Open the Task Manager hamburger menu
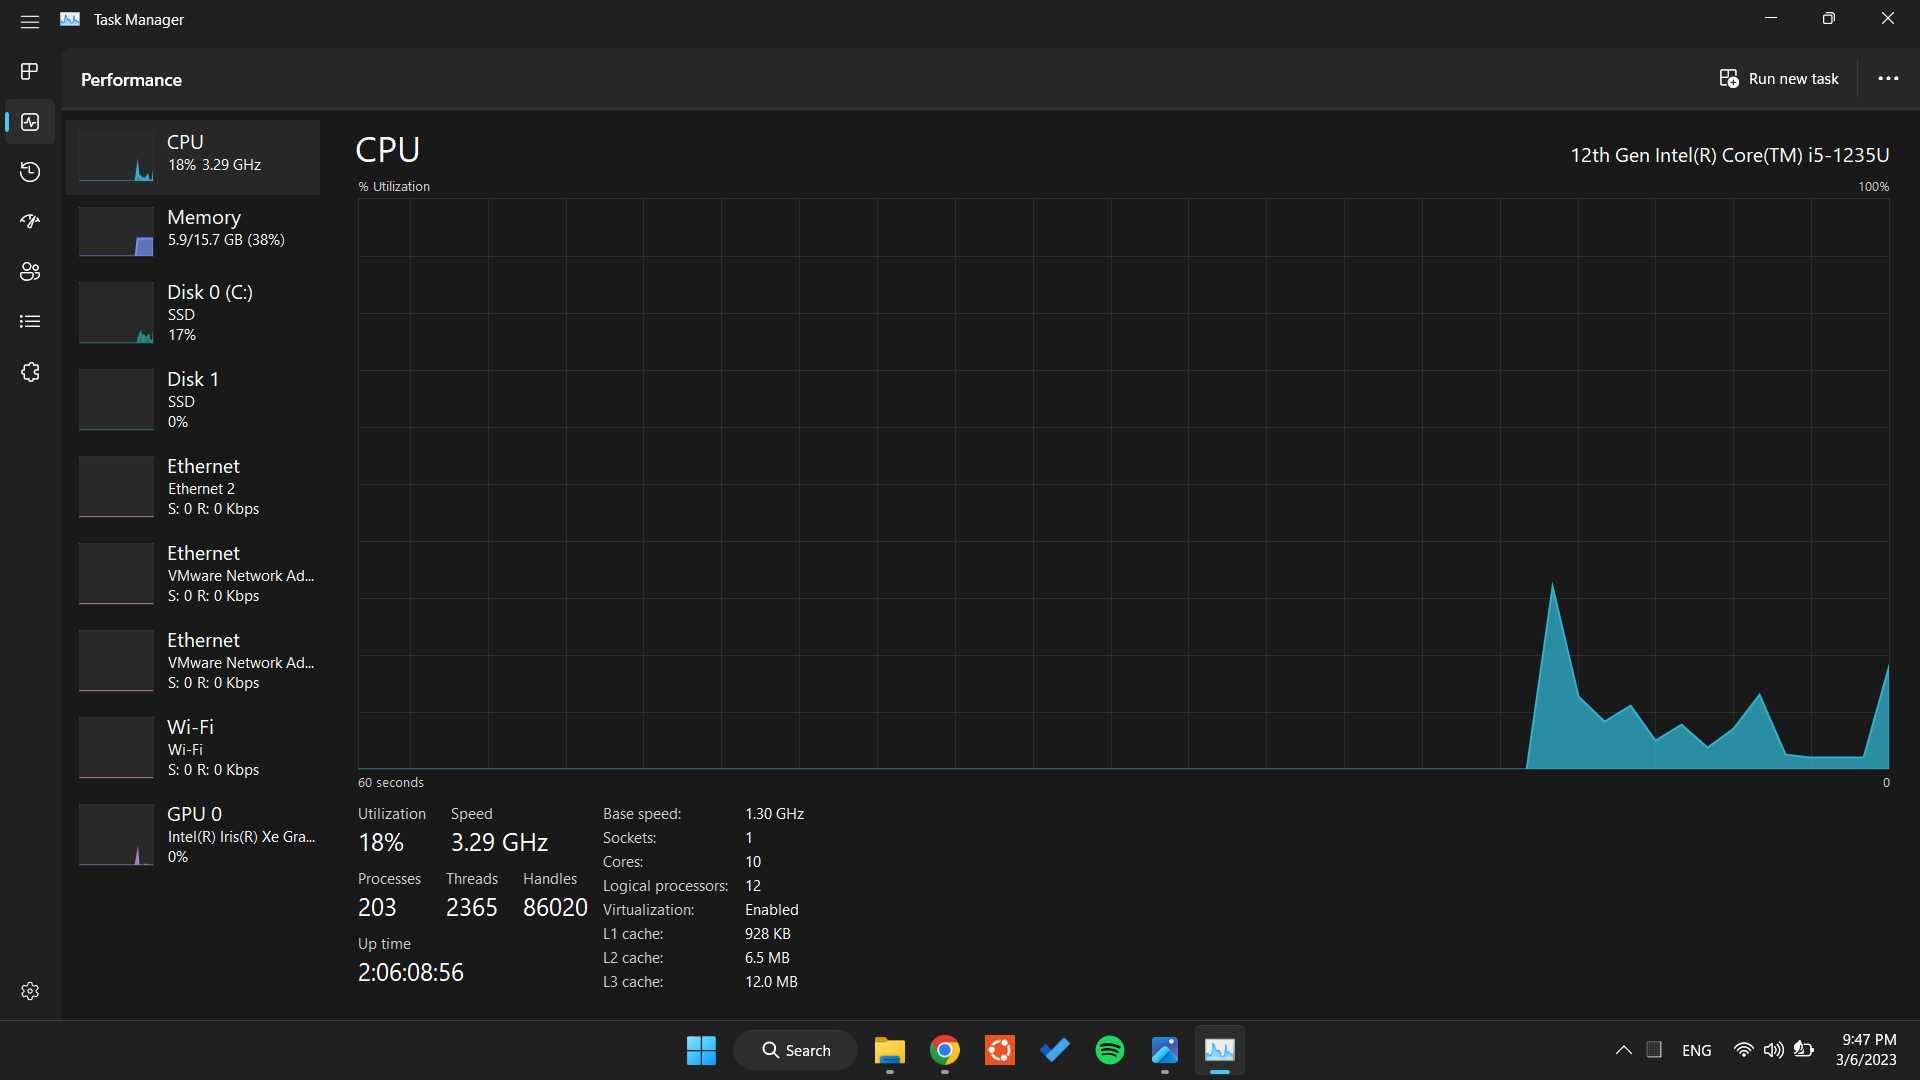This screenshot has width=1920, height=1080. [x=29, y=18]
